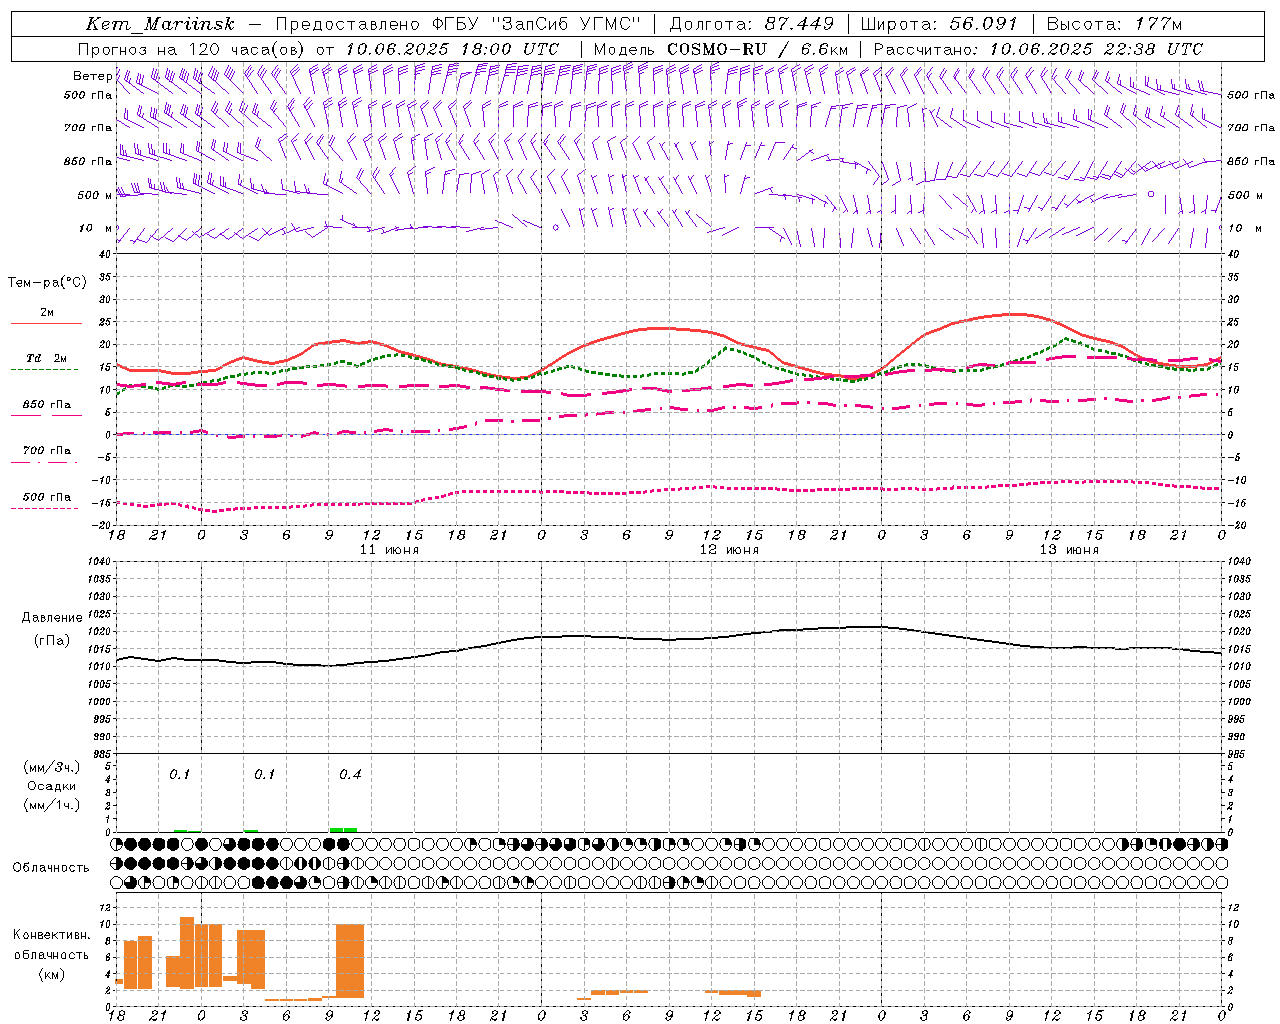Click the Давление axis label

52,618
